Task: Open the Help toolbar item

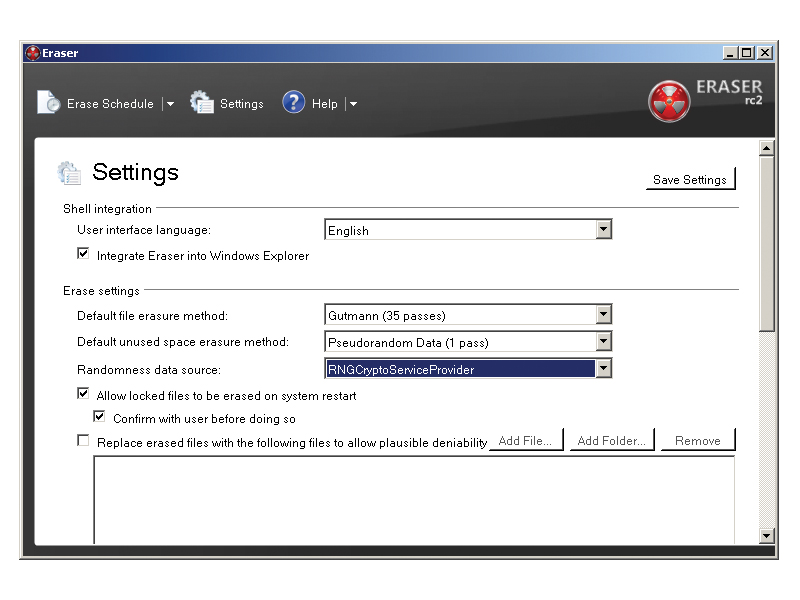Action: pos(324,104)
